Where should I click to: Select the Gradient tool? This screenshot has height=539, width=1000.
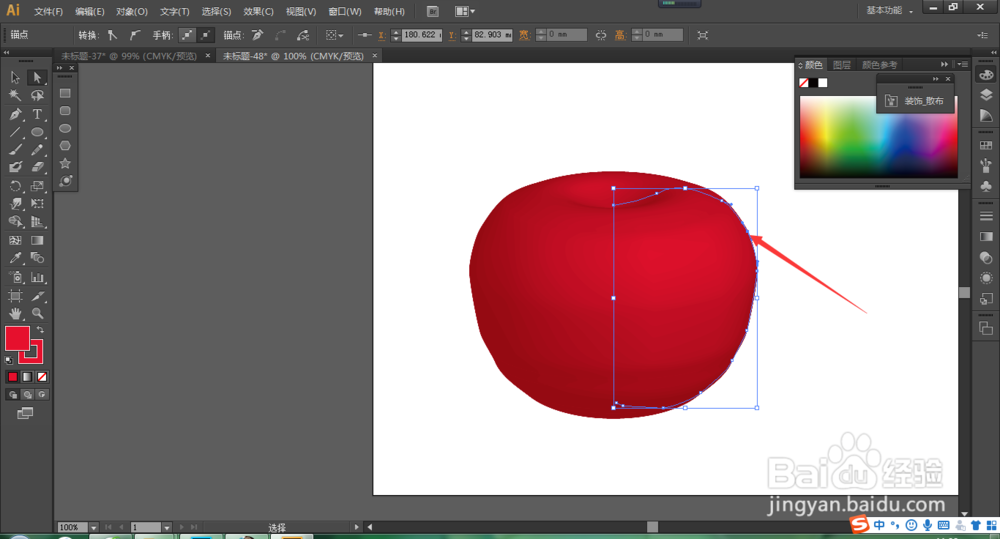point(37,240)
